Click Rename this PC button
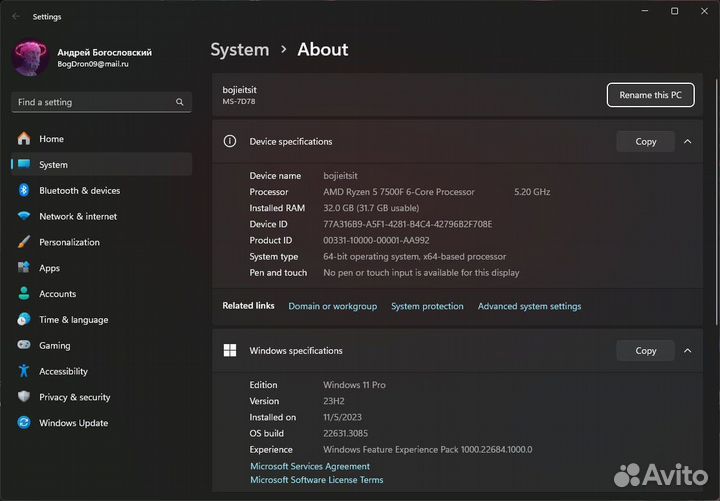720x501 pixels. (x=650, y=95)
